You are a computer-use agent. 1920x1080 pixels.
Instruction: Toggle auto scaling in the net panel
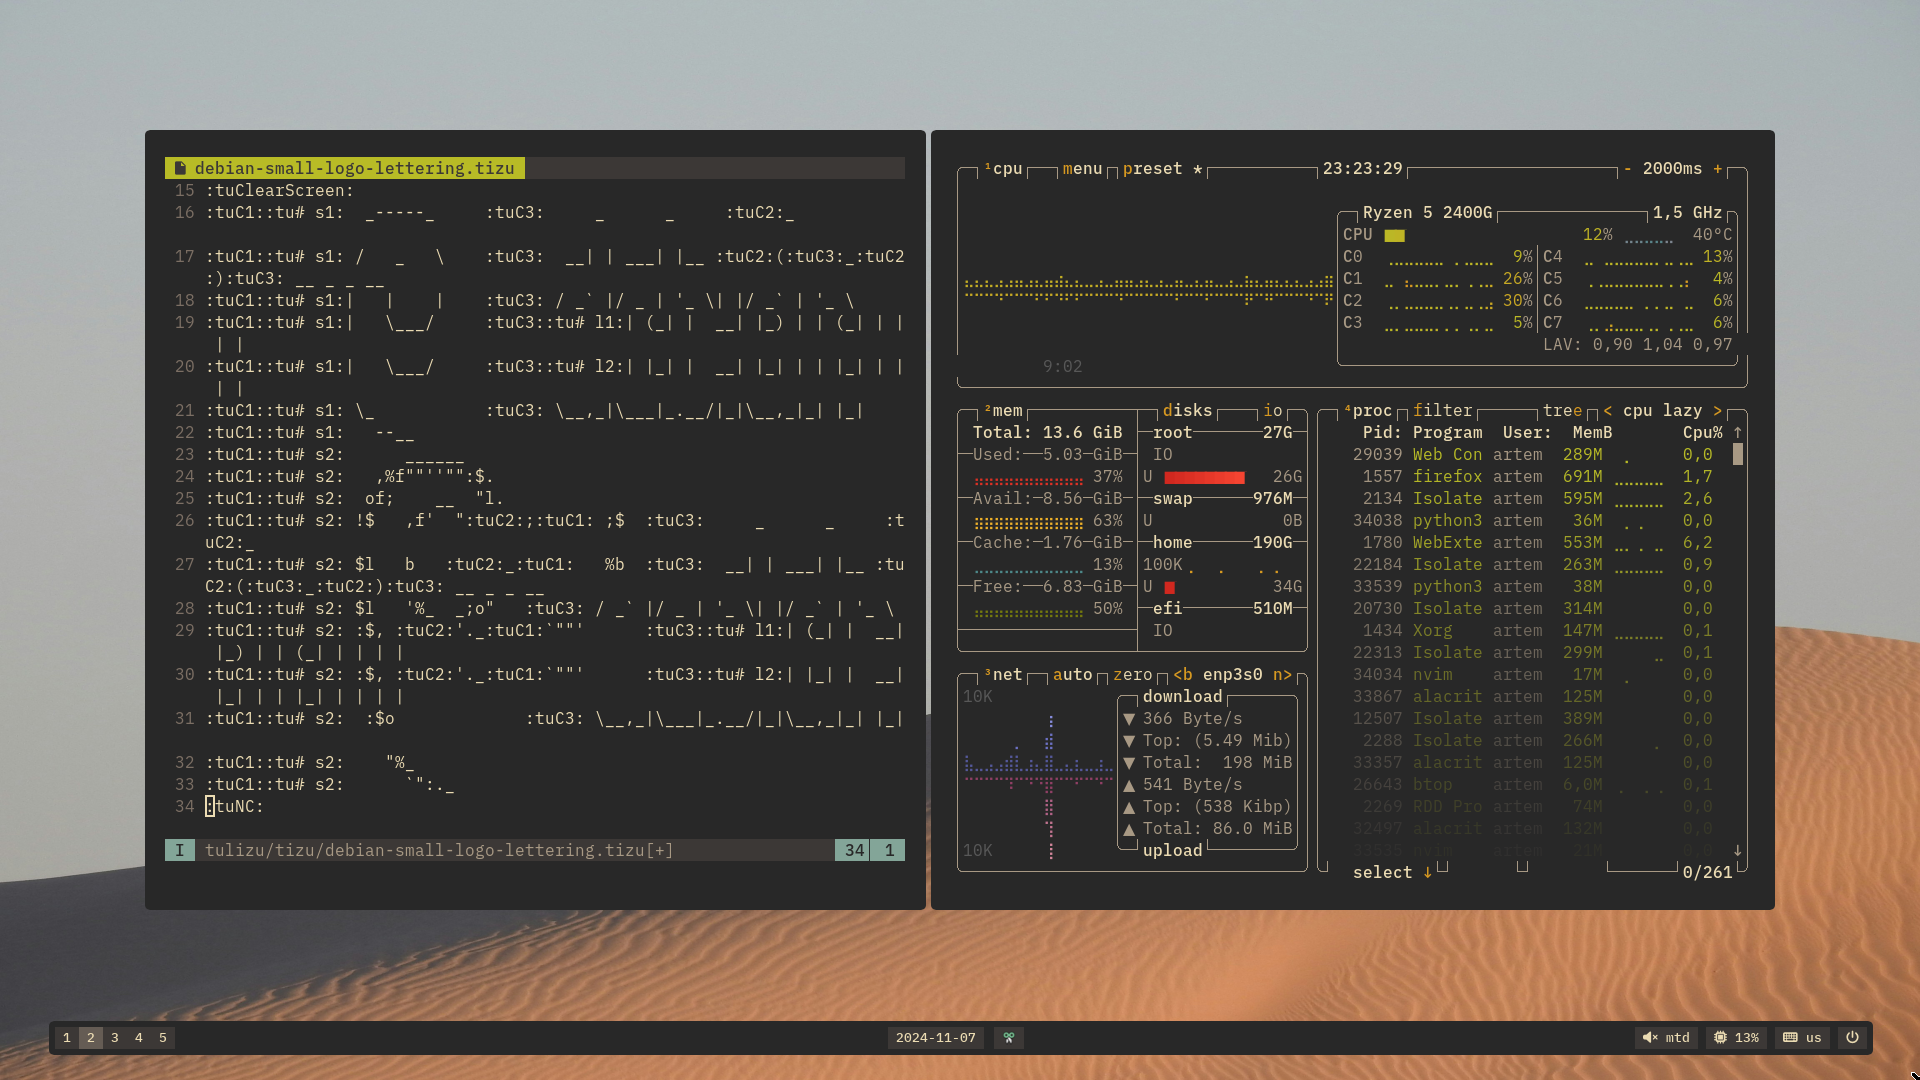1074,675
